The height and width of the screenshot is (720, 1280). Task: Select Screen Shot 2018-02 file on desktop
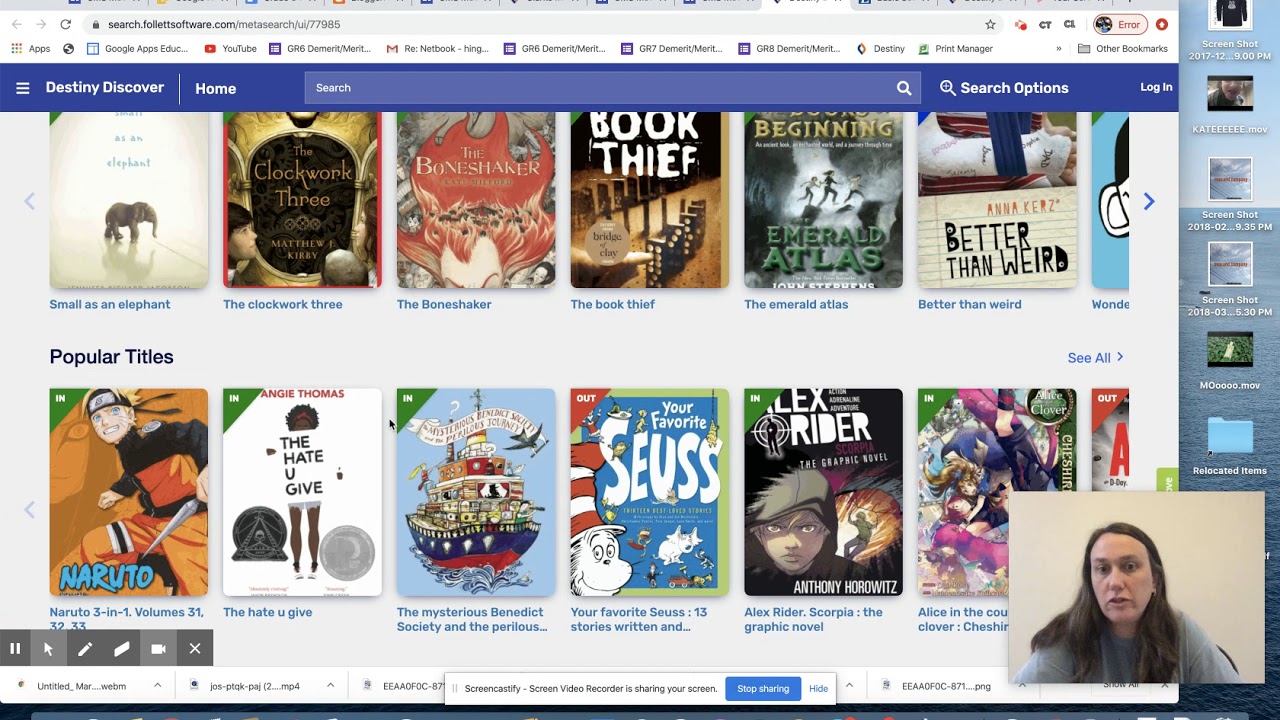pyautogui.click(x=1230, y=195)
